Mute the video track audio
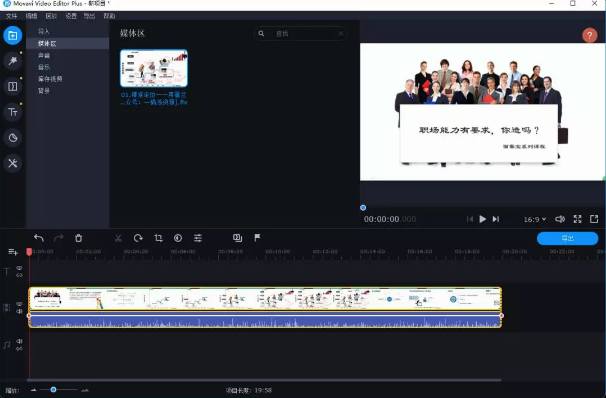This screenshot has height=398, width=606. 19,311
